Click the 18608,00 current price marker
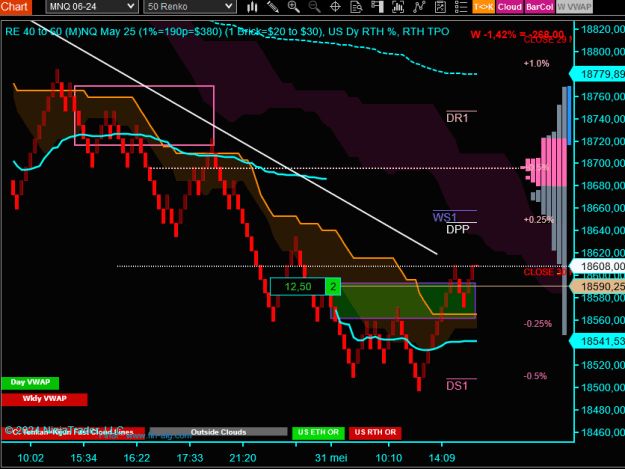Image resolution: width=625 pixels, height=469 pixels. point(598,266)
